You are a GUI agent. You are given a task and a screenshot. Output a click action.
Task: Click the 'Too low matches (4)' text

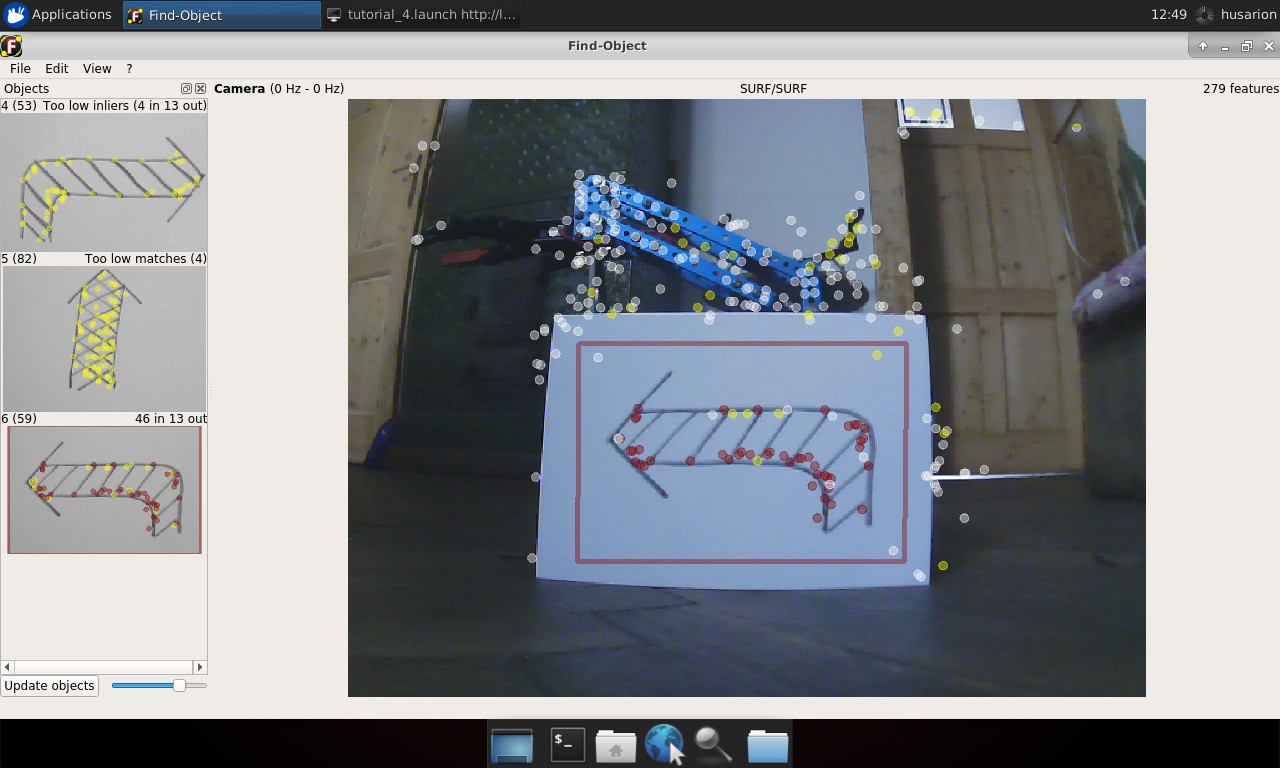[x=146, y=259]
